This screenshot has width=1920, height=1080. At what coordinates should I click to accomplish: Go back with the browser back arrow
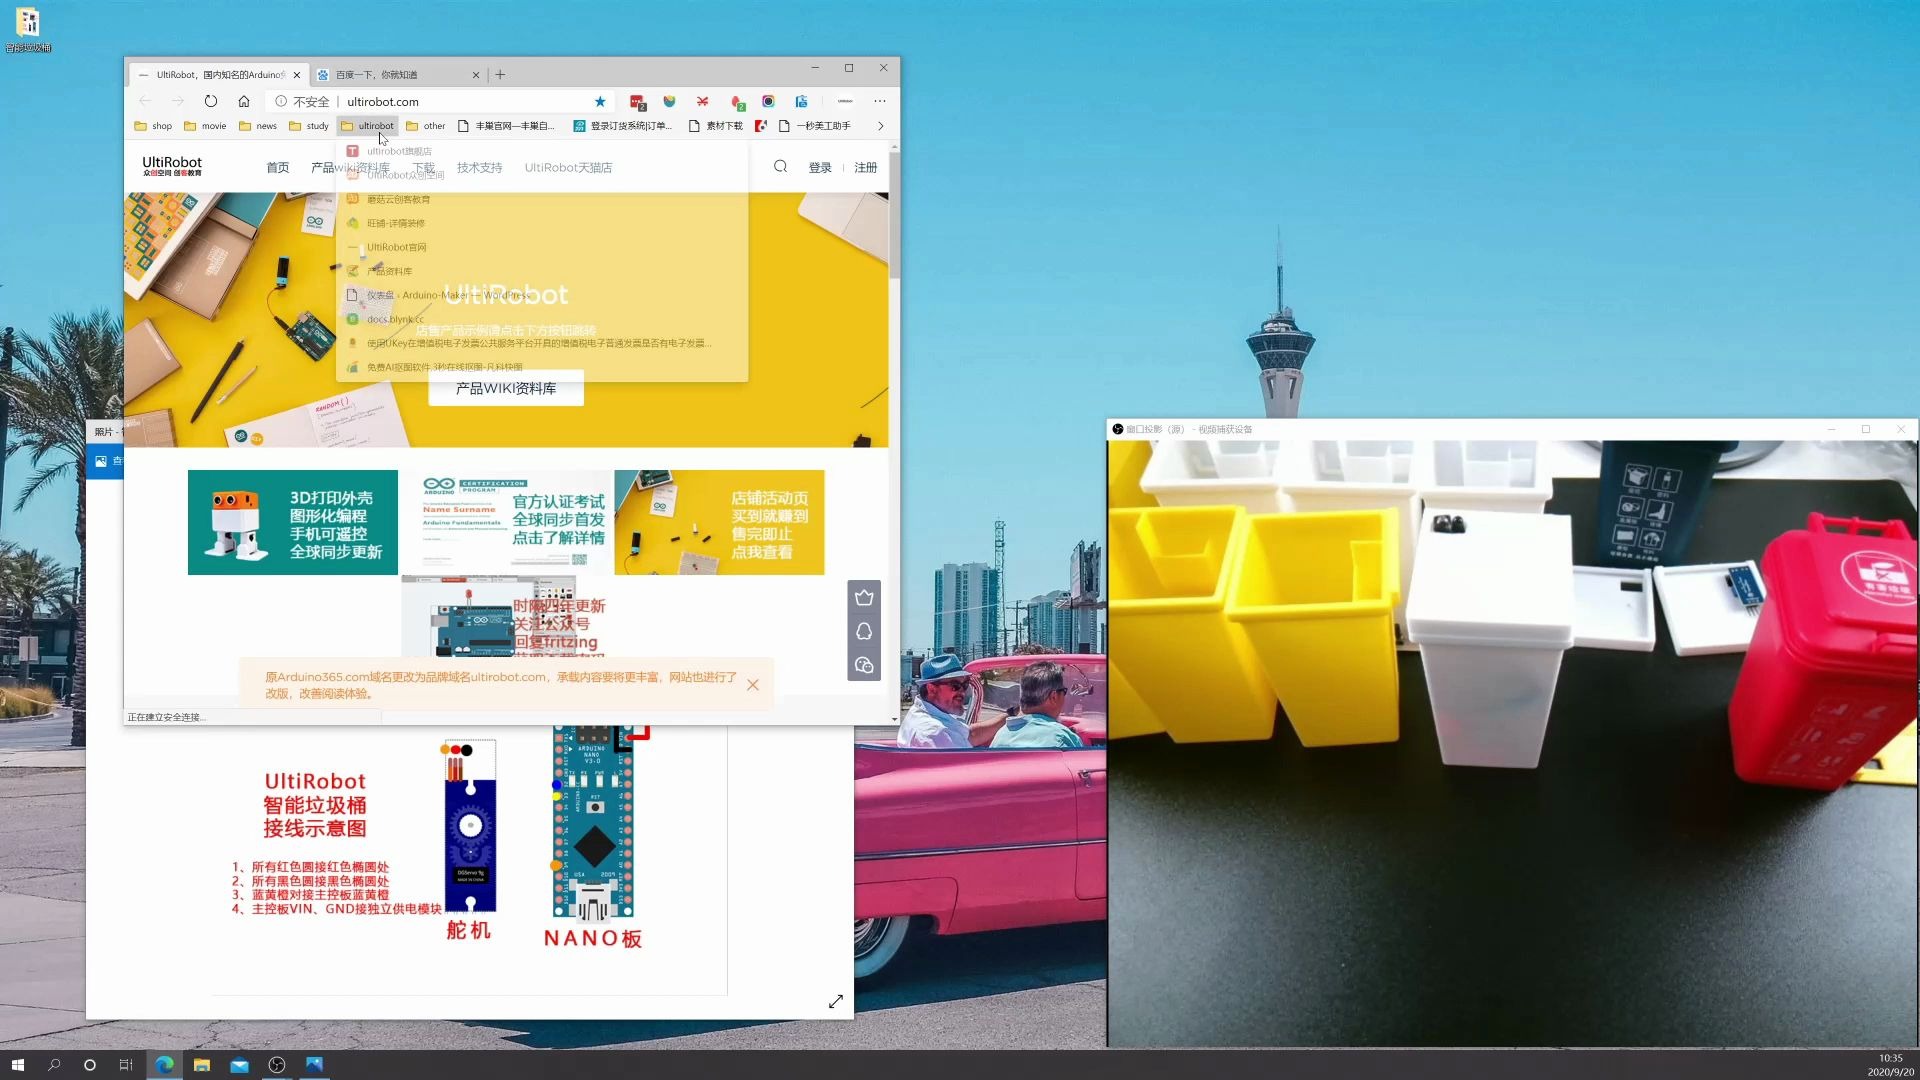[x=145, y=101]
